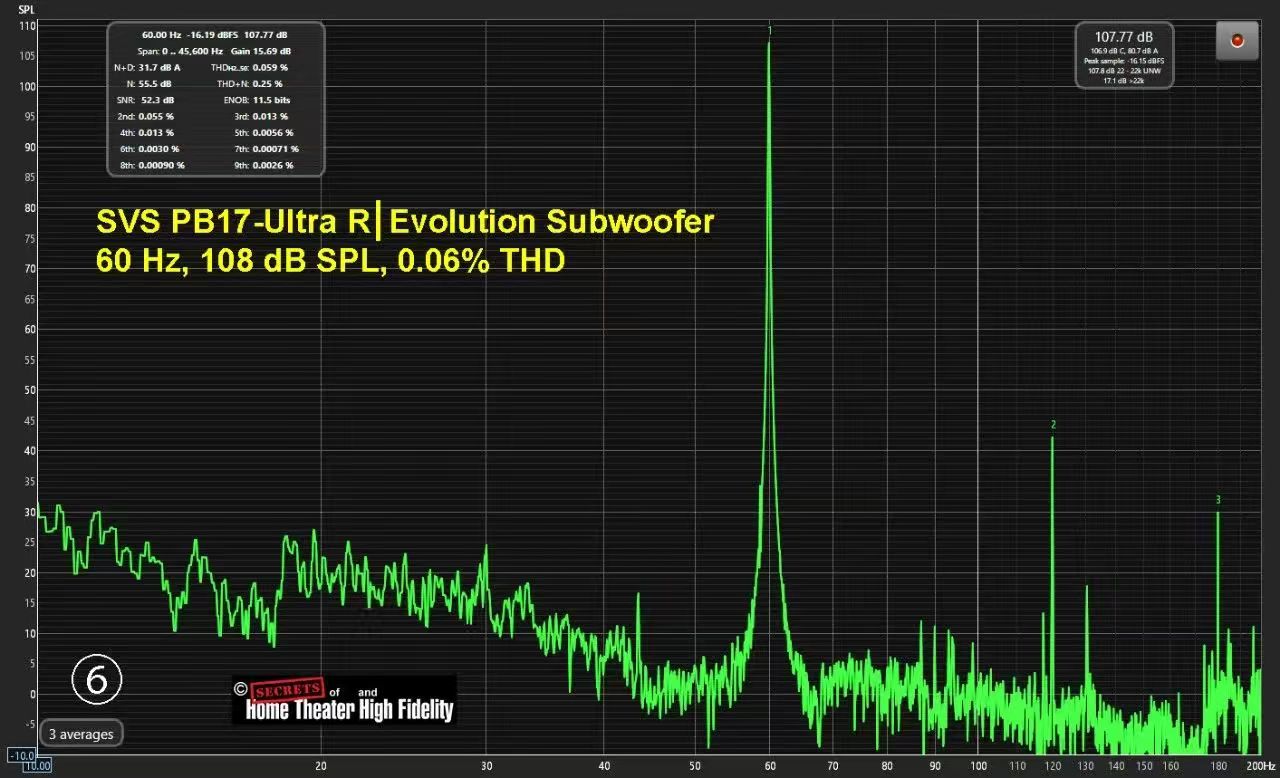1280x778 pixels.
Task: Select harmonic marker 2 near 120 Hz
Action: pyautogui.click(x=1053, y=425)
